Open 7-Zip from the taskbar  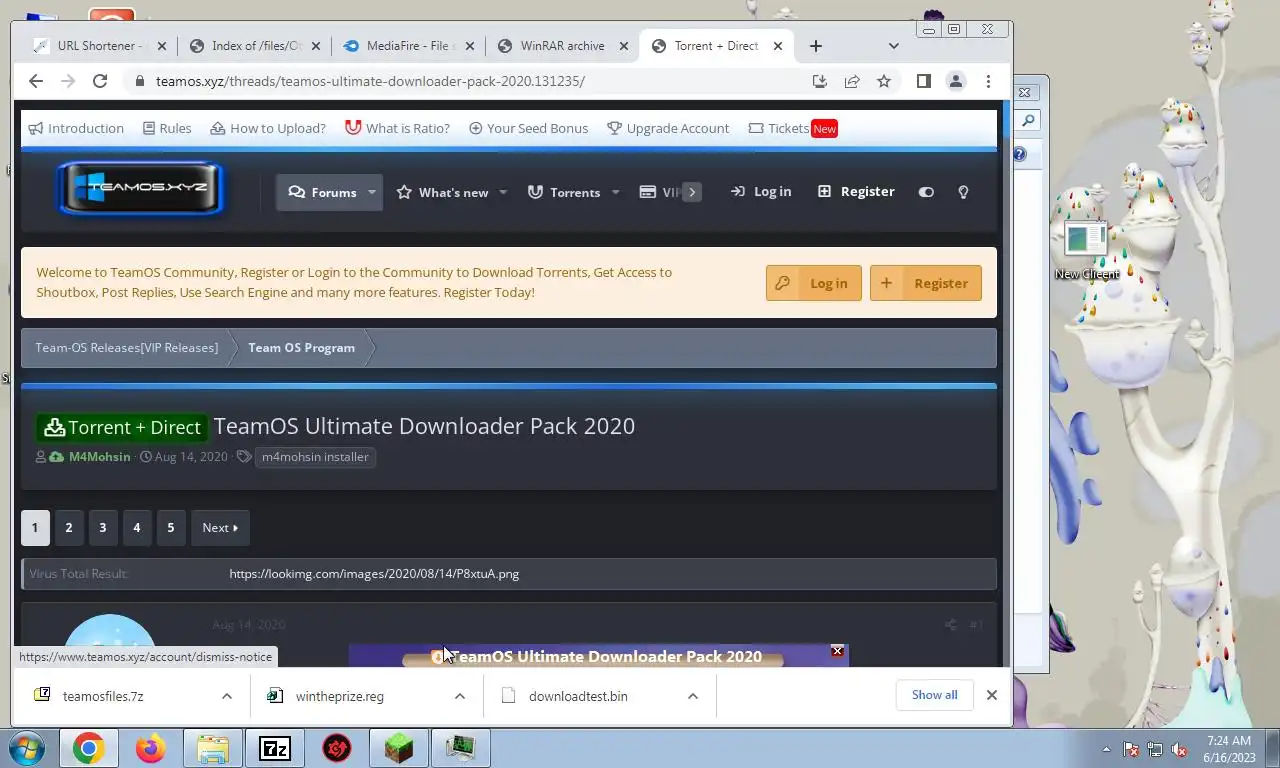click(275, 748)
